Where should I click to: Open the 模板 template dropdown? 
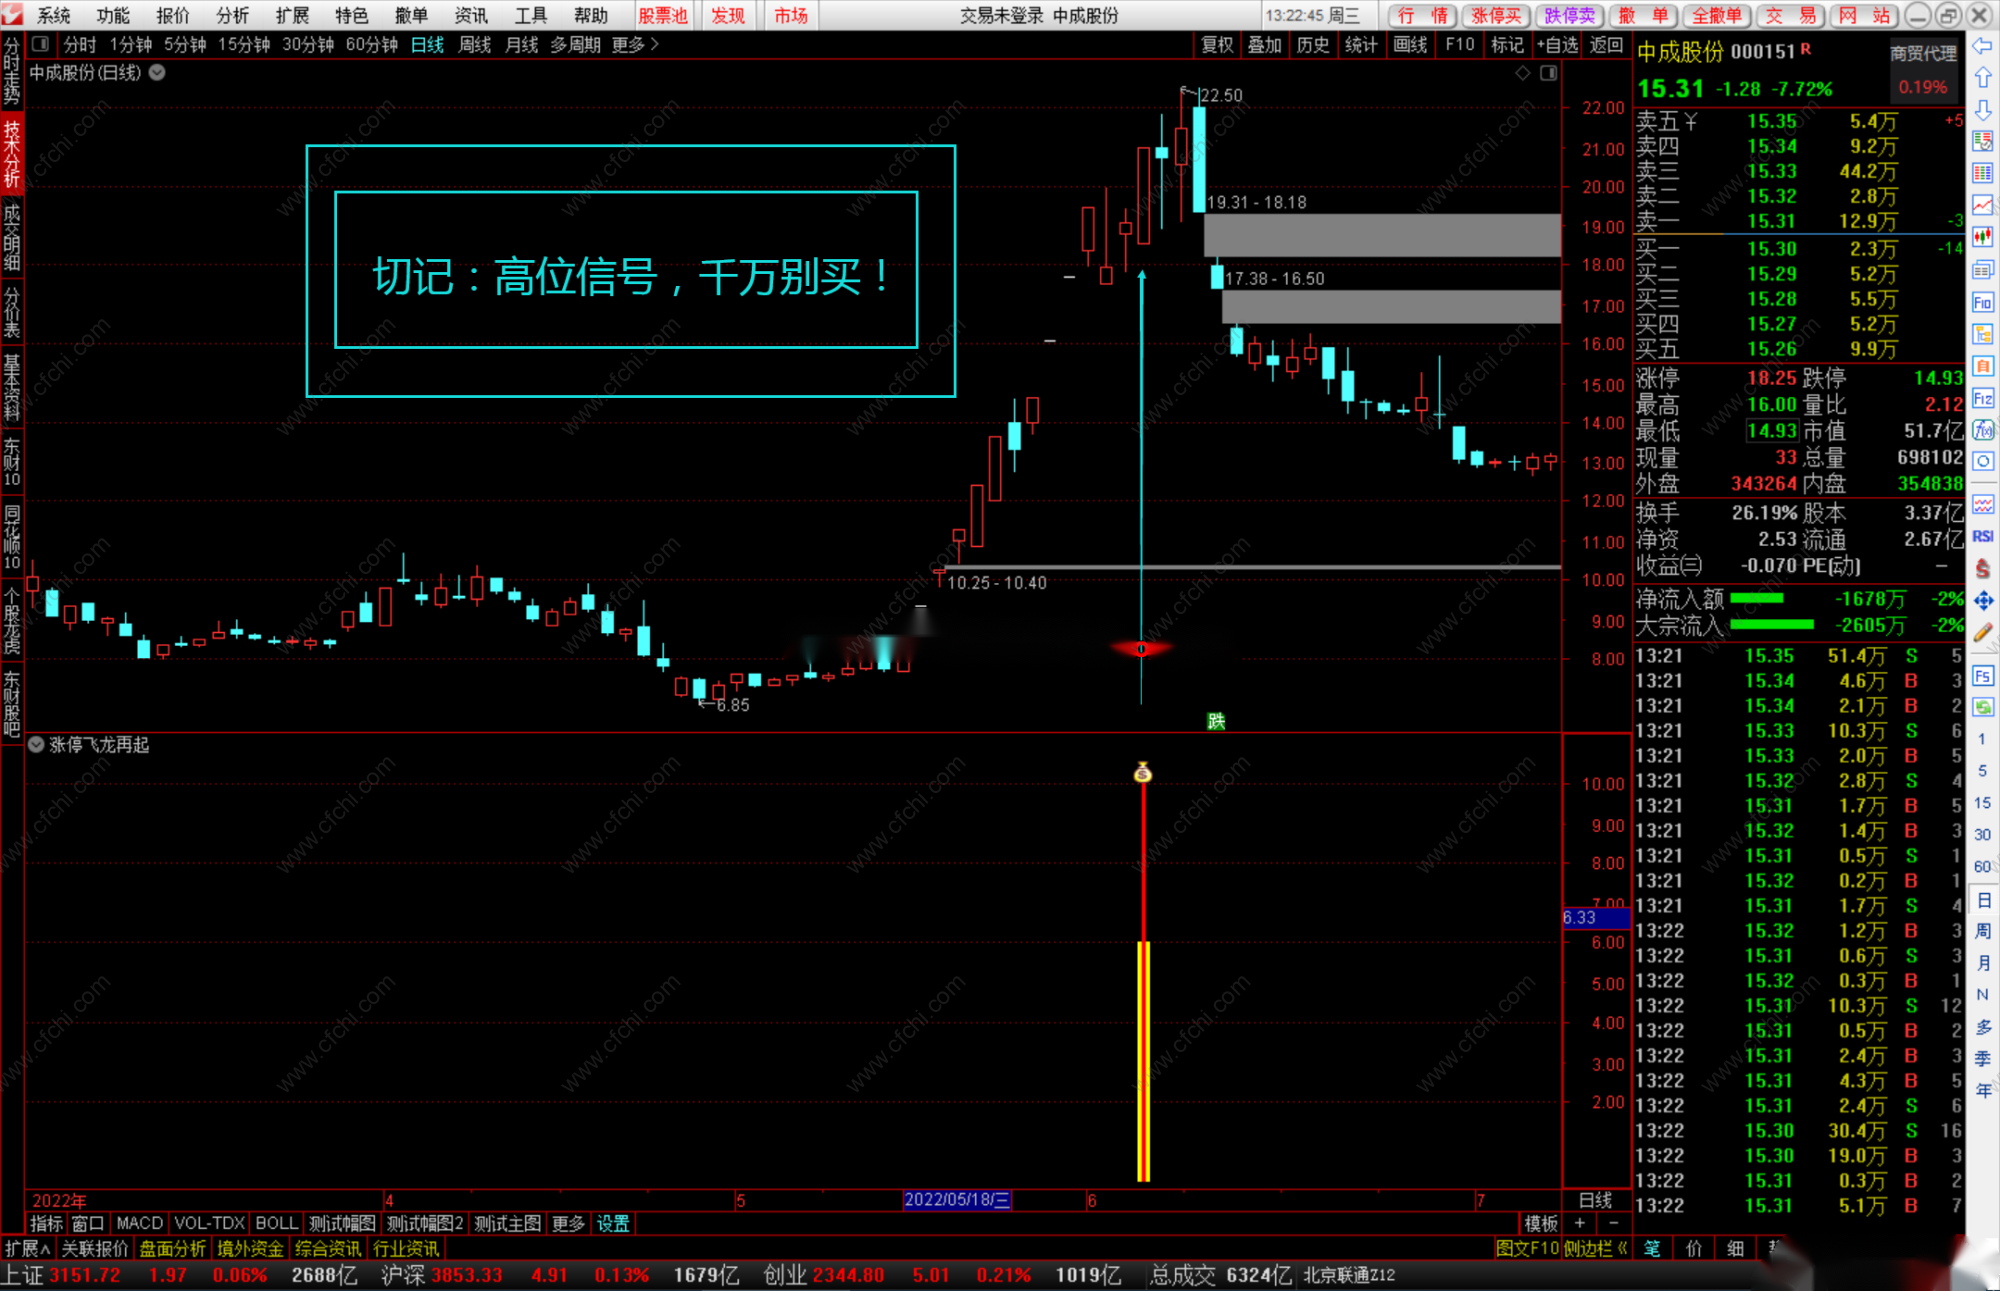click(1540, 1223)
